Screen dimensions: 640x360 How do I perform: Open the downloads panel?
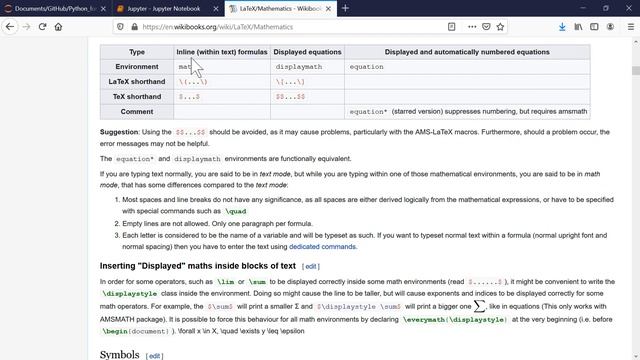(x=562, y=27)
